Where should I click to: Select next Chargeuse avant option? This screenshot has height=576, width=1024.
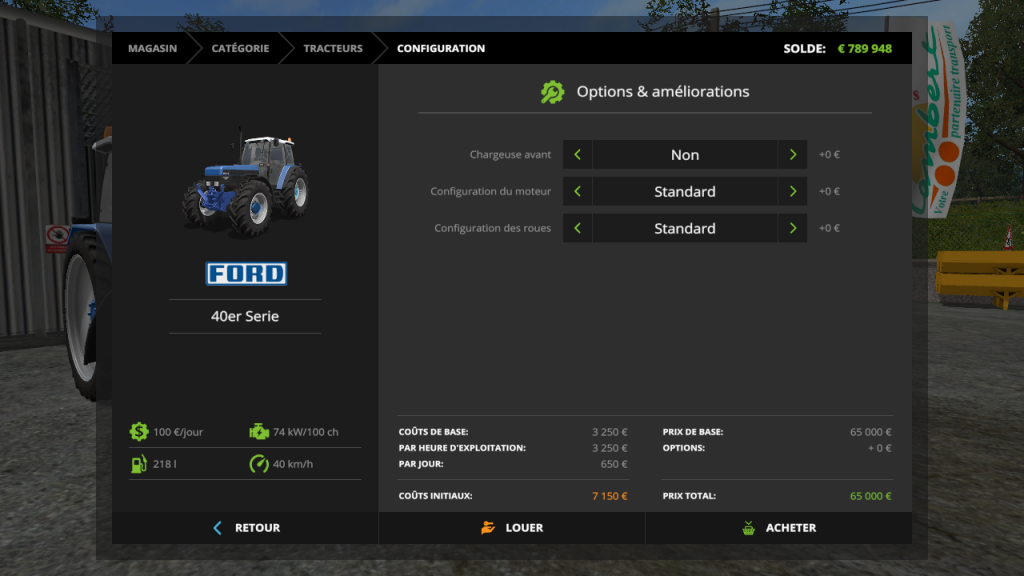[793, 155]
